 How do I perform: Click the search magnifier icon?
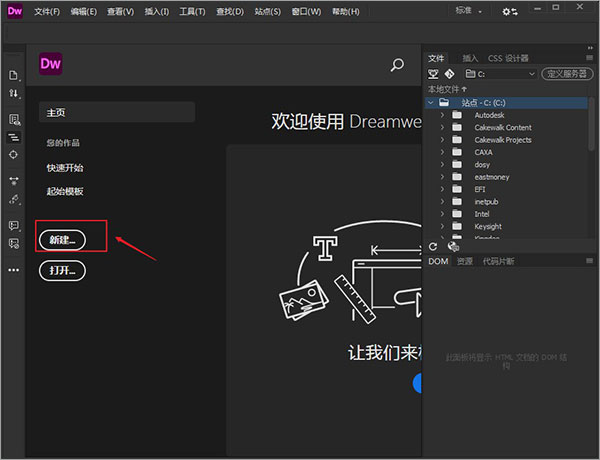pos(397,65)
